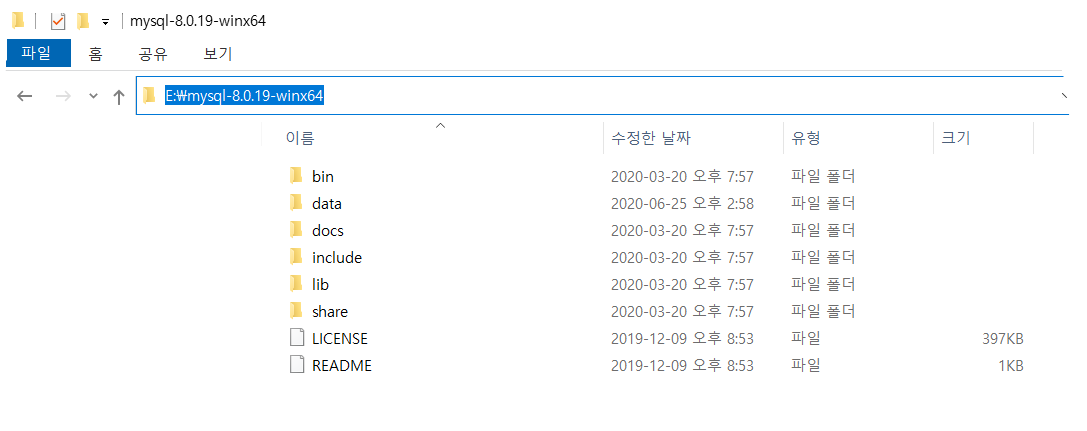Switch to the 보기 tab
1087x431 pixels.
pos(218,53)
